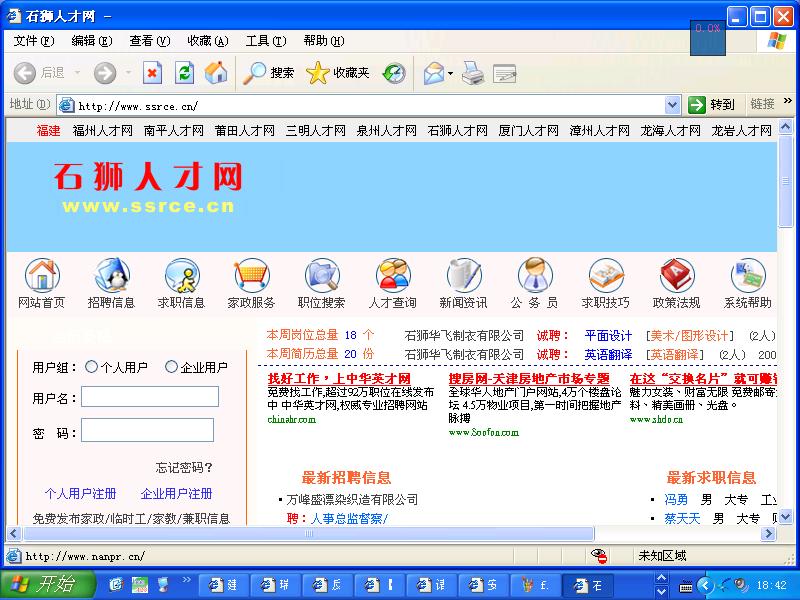Screen dimensions: 800x600
Task: Open 网站首页 house icon
Action: (42, 276)
